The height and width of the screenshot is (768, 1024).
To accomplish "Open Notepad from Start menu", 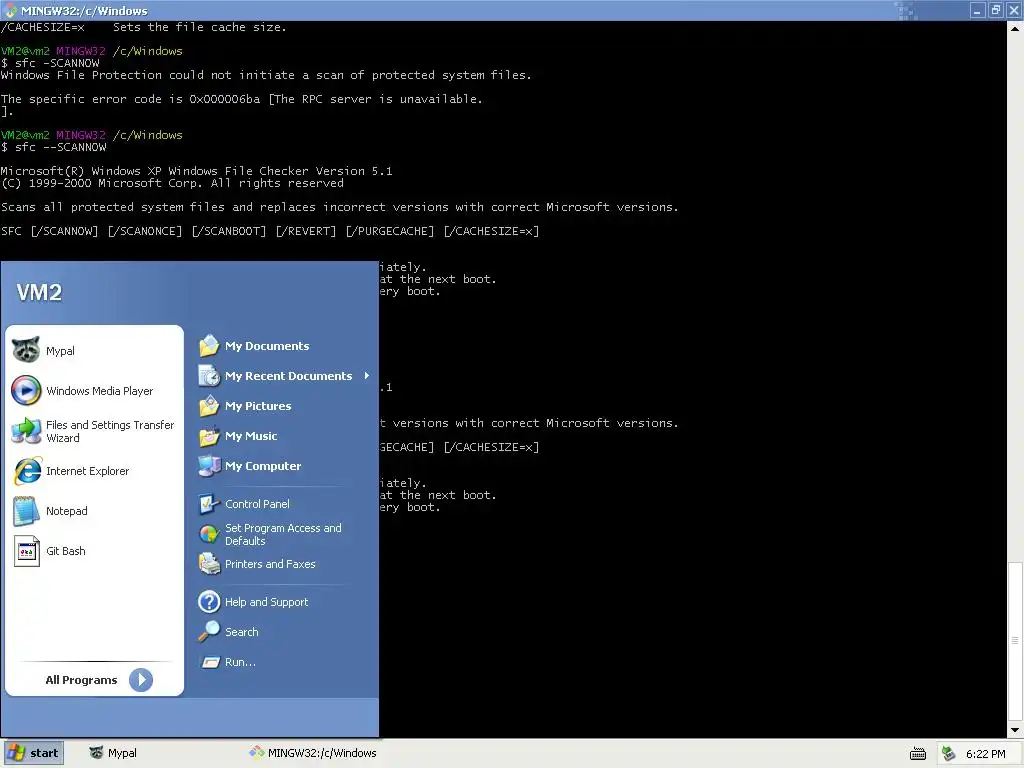I will coord(50,511).
